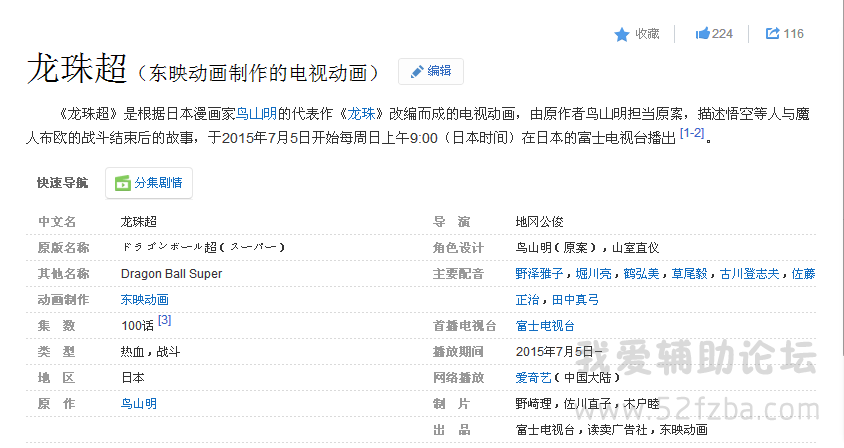Click the green 分集剧情 icon
The image size is (844, 448).
[x=123, y=183]
